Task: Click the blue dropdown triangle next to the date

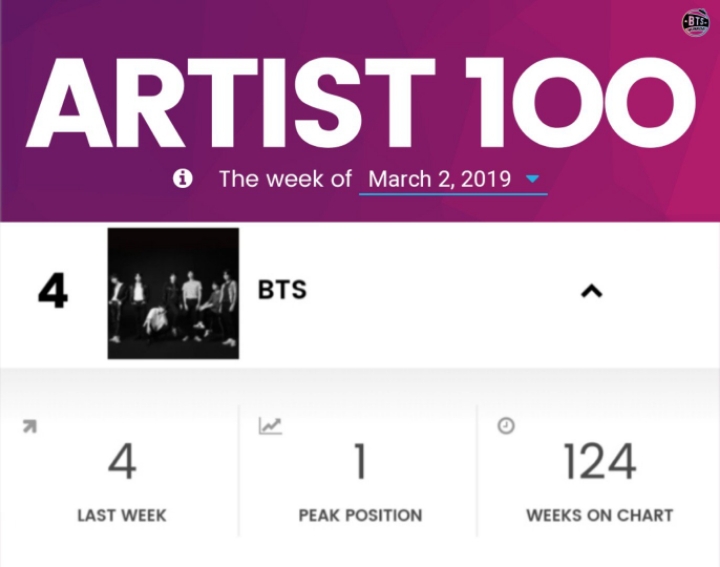Action: click(x=532, y=179)
